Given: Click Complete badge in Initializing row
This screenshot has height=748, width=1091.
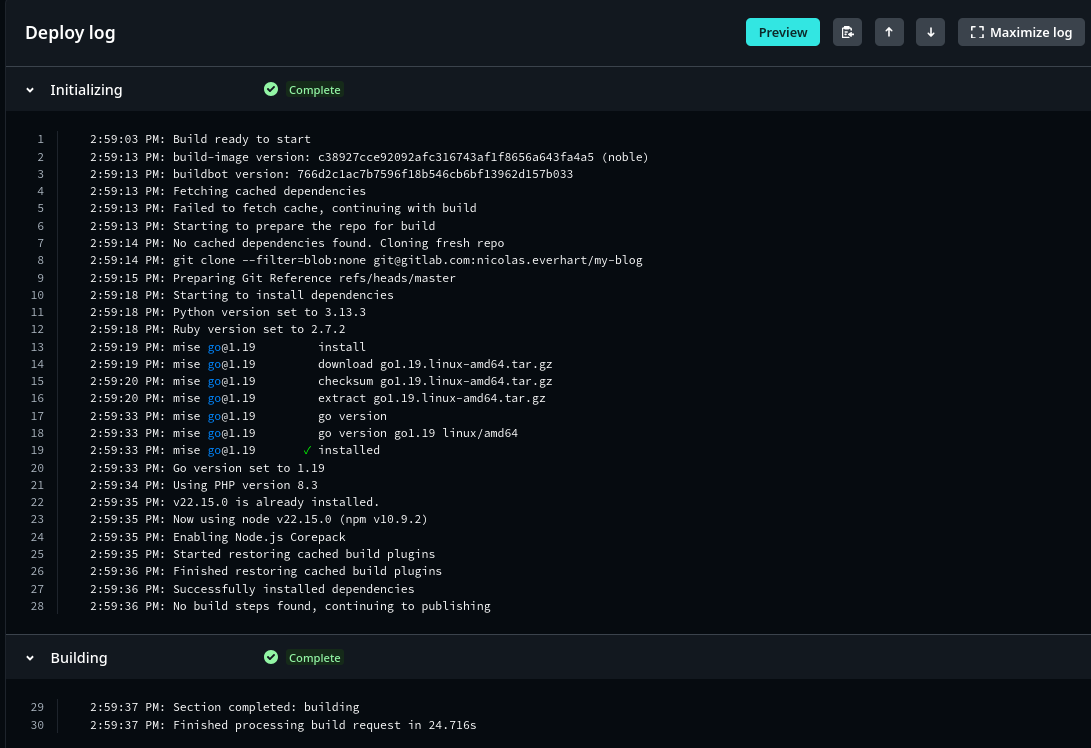Looking at the screenshot, I should [314, 90].
